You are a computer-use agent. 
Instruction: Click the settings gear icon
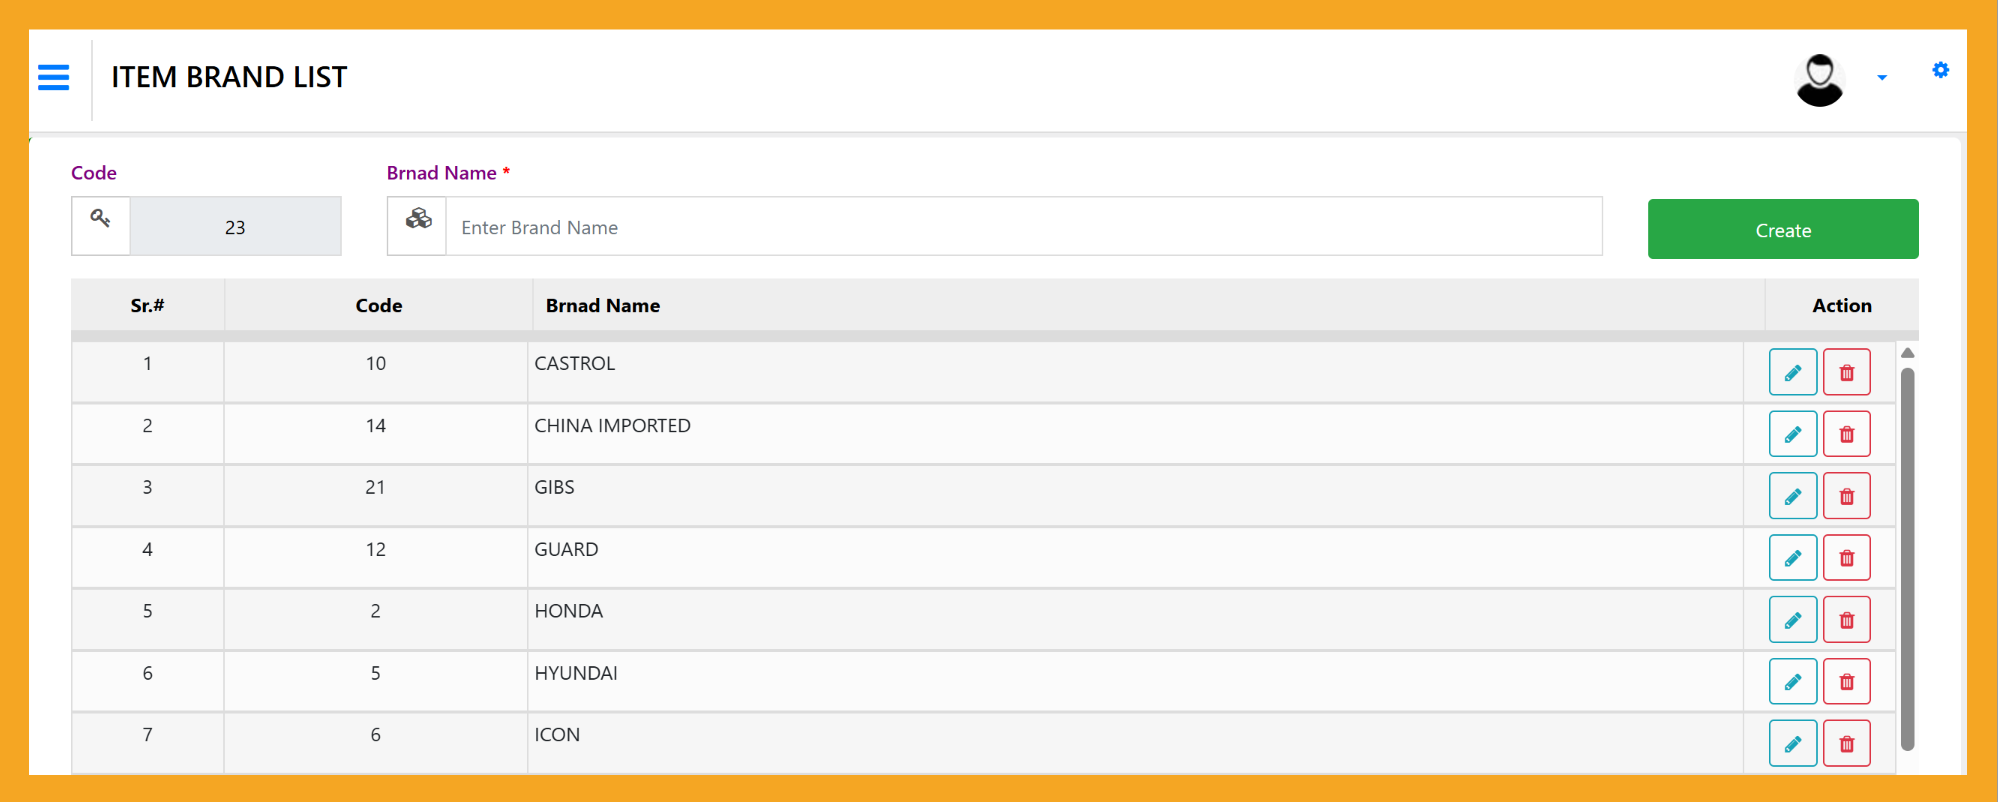coord(1940,70)
